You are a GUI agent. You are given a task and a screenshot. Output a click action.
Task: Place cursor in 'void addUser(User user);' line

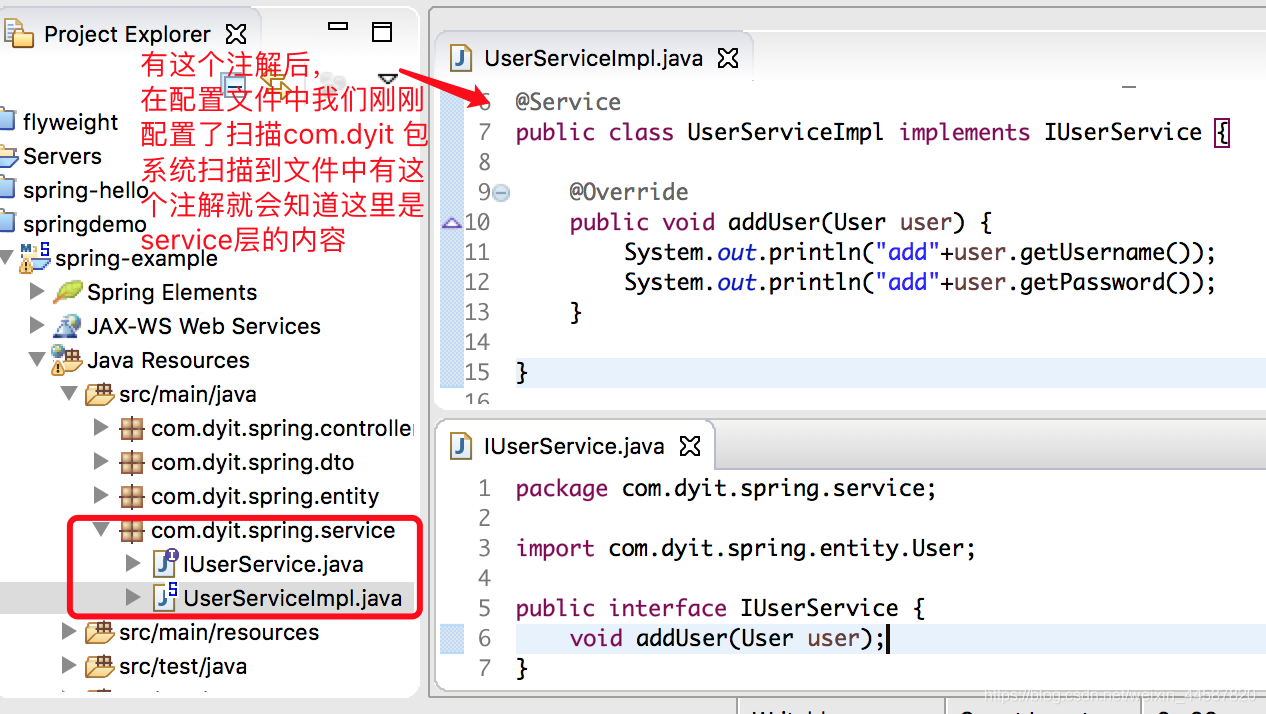(728, 638)
